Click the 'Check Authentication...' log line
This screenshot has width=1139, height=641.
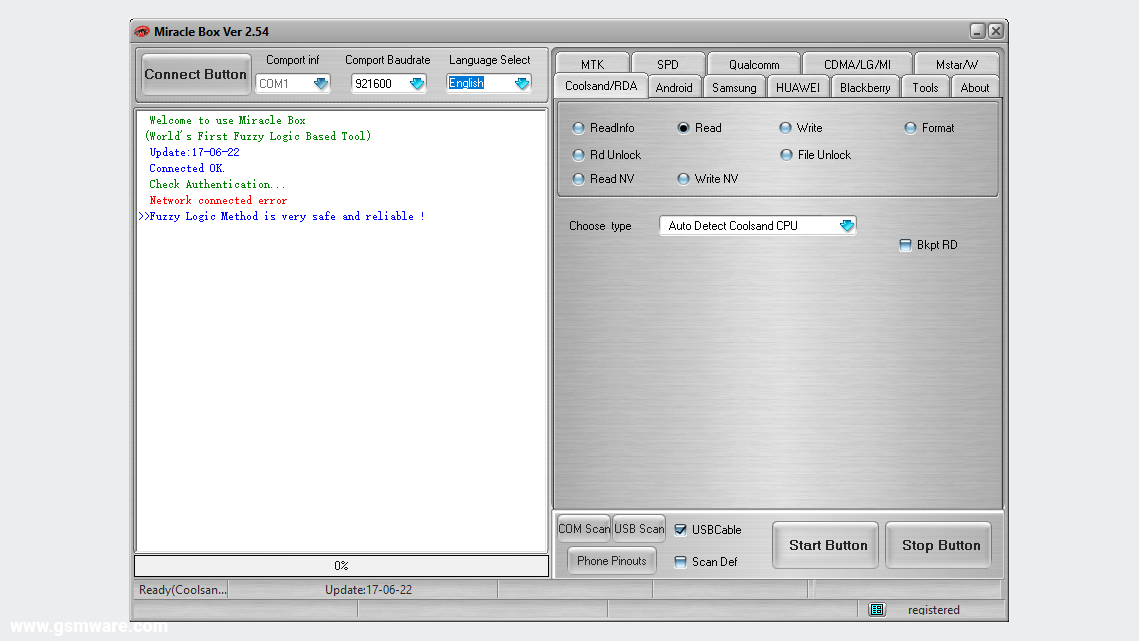[x=216, y=185]
